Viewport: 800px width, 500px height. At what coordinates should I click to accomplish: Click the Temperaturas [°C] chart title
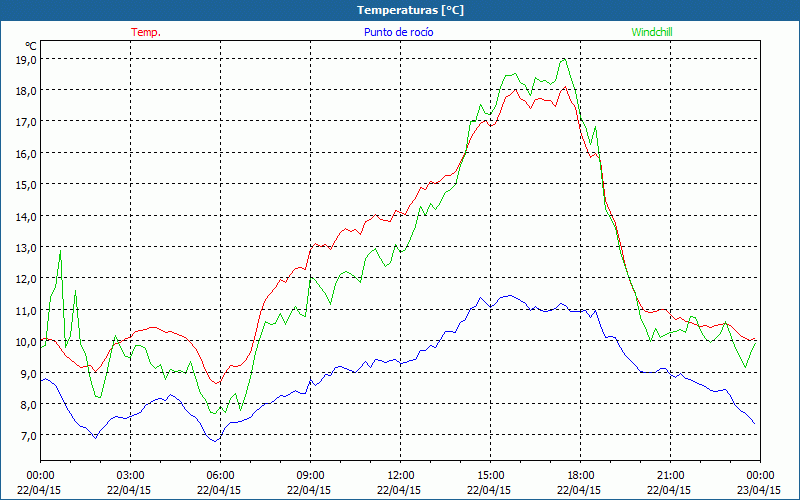410,10
